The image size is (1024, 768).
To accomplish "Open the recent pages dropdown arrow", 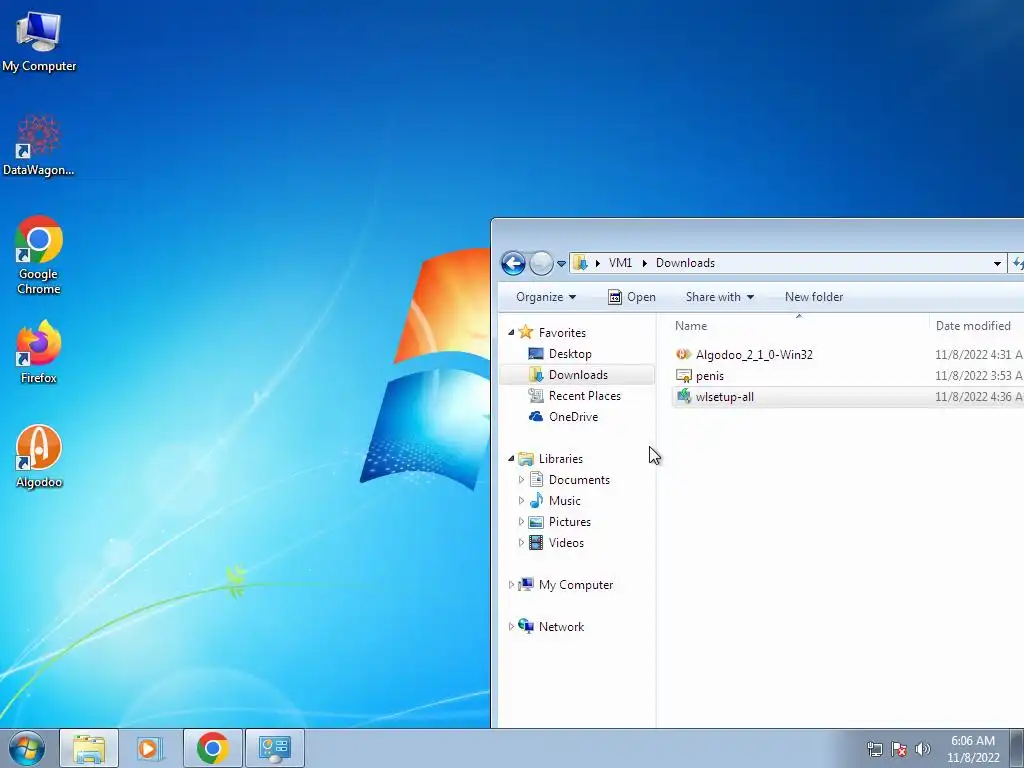I will [x=561, y=264].
